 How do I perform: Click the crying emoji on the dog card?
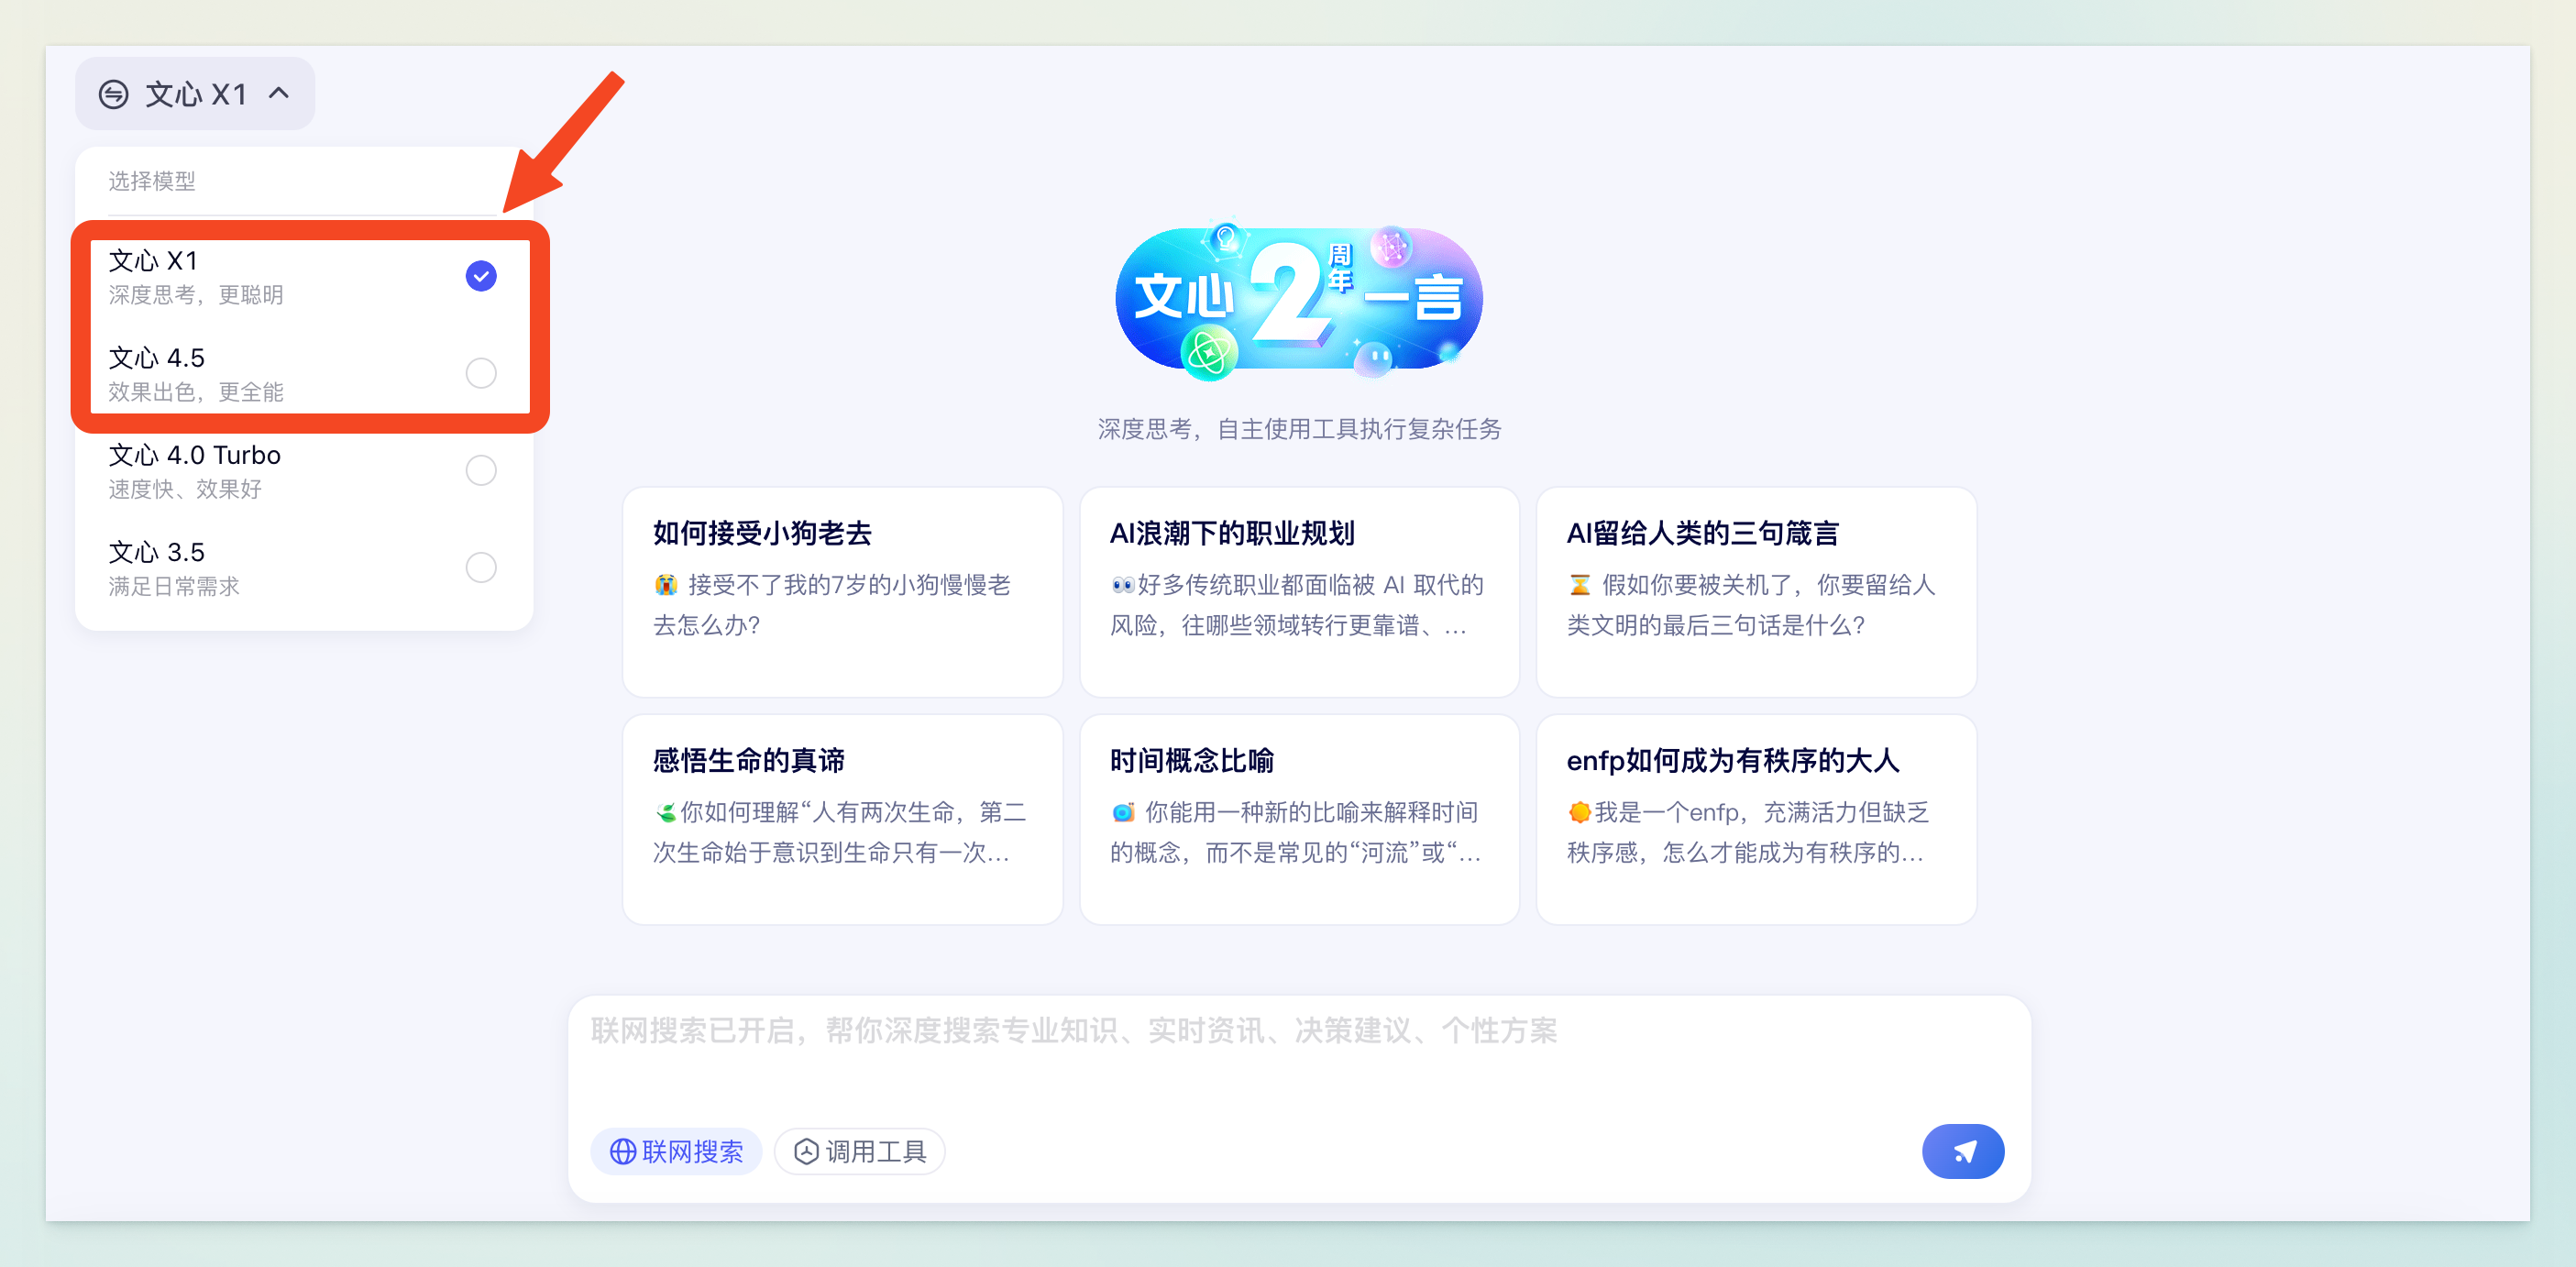click(x=666, y=585)
